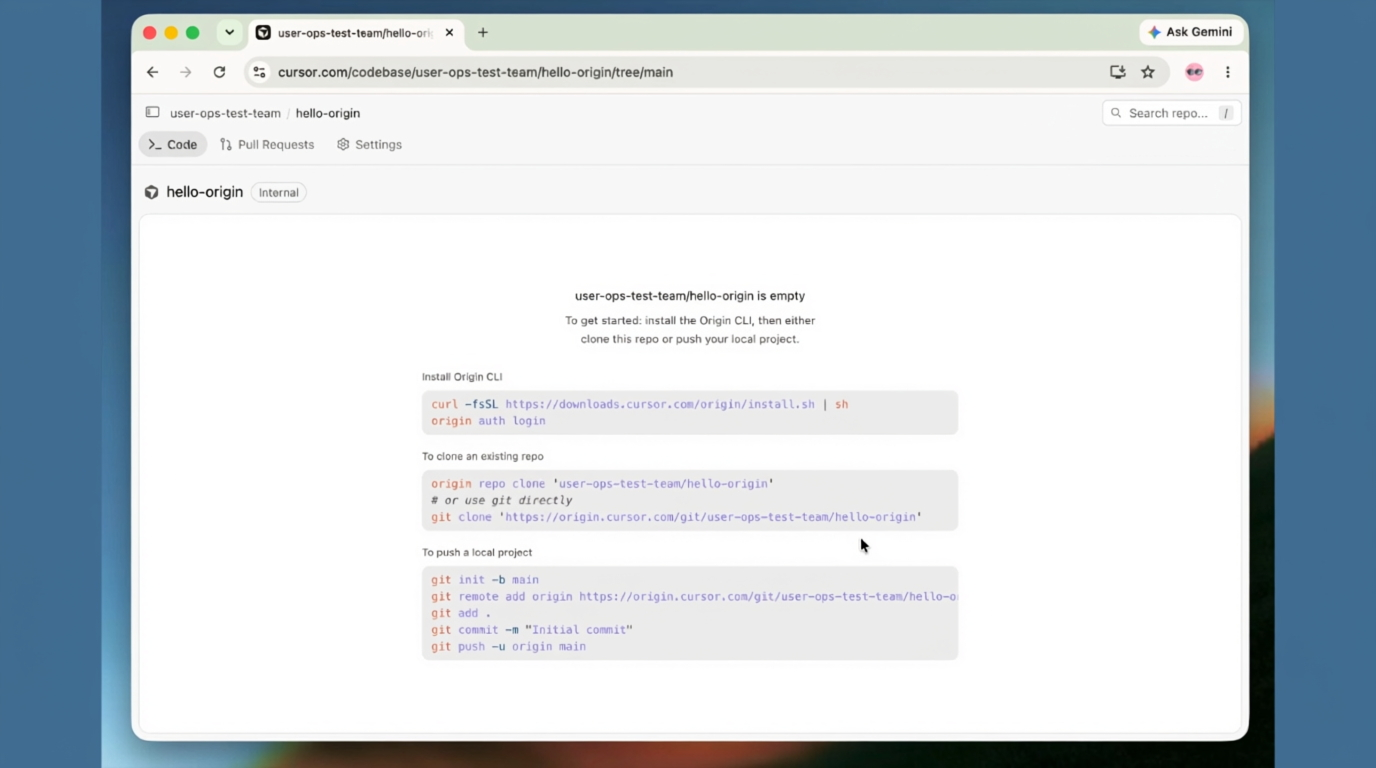Click the git push -u origin main command
The image size is (1376, 768).
point(509,647)
